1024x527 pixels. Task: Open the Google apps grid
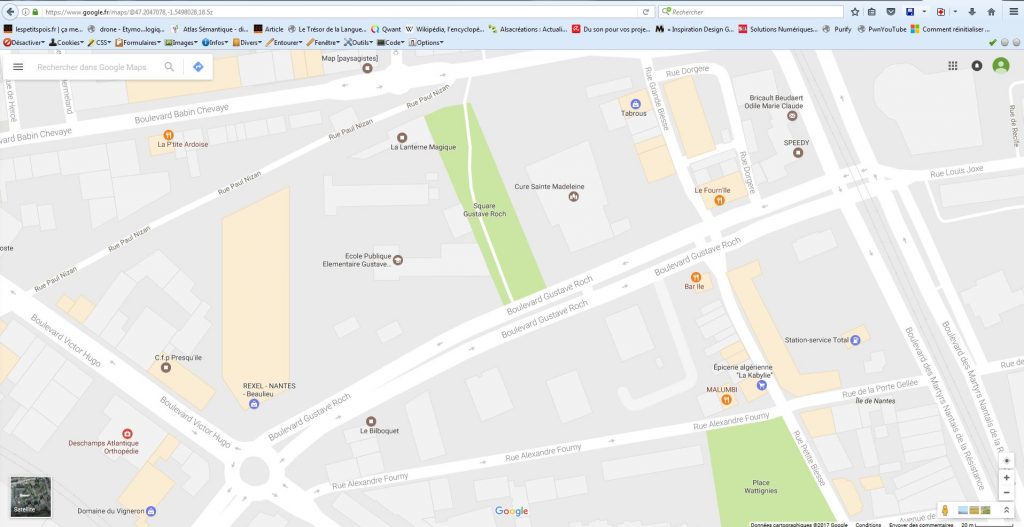(952, 66)
